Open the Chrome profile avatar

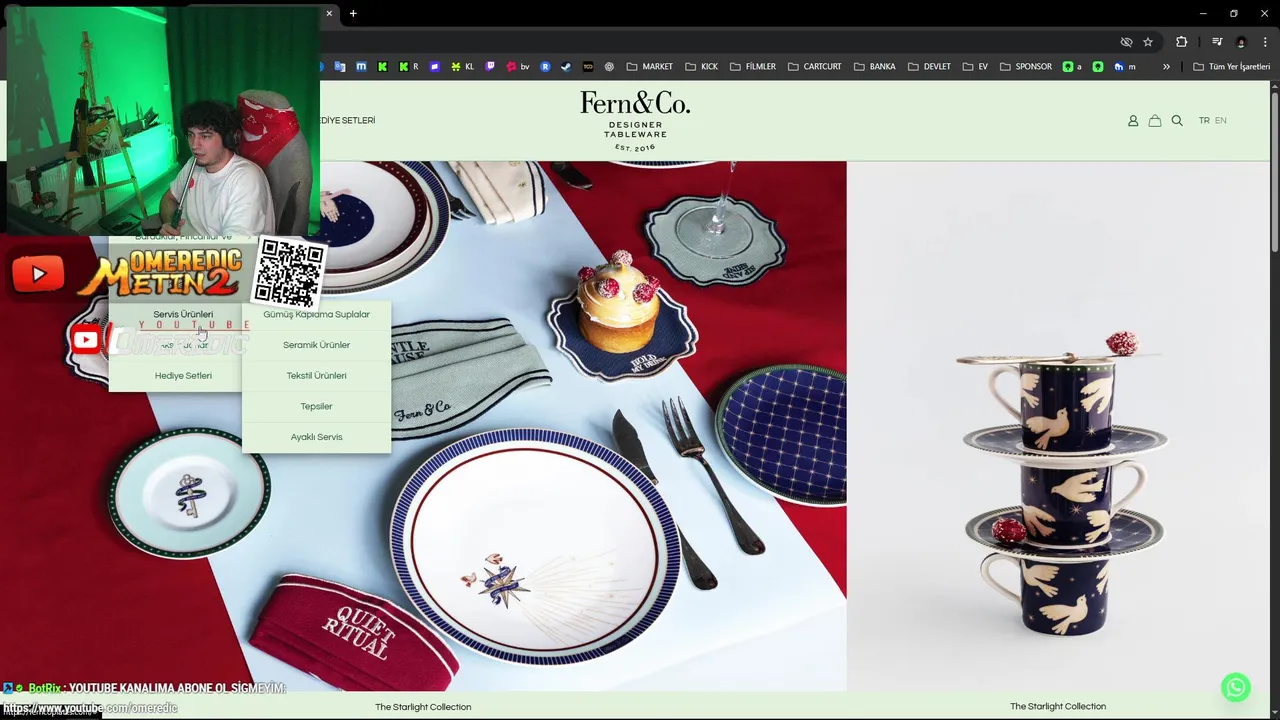pyautogui.click(x=1241, y=42)
